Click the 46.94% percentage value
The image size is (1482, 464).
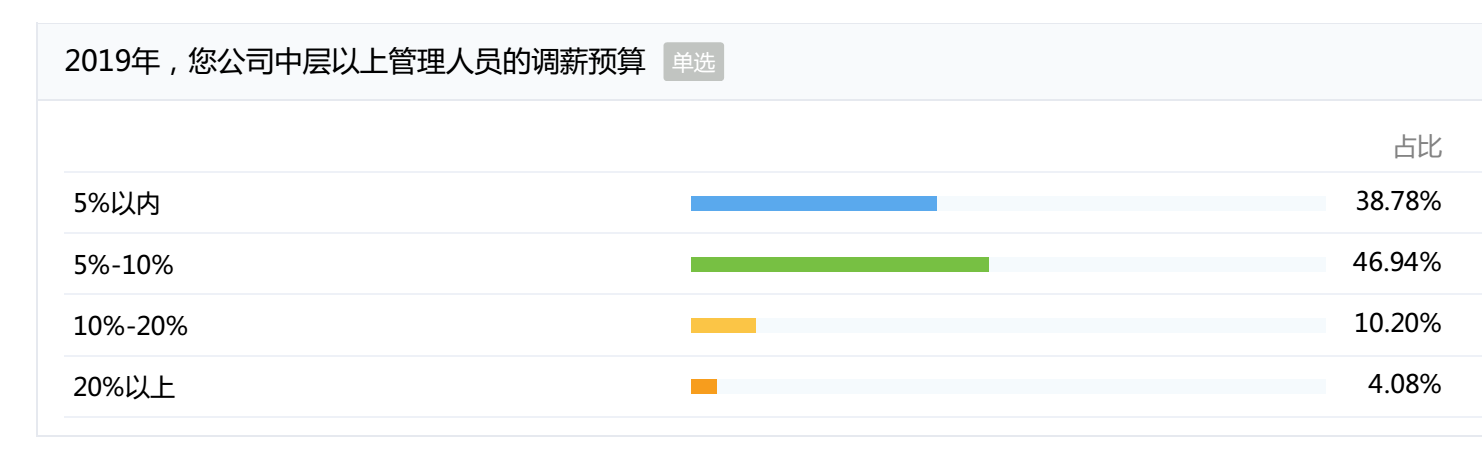click(1398, 263)
